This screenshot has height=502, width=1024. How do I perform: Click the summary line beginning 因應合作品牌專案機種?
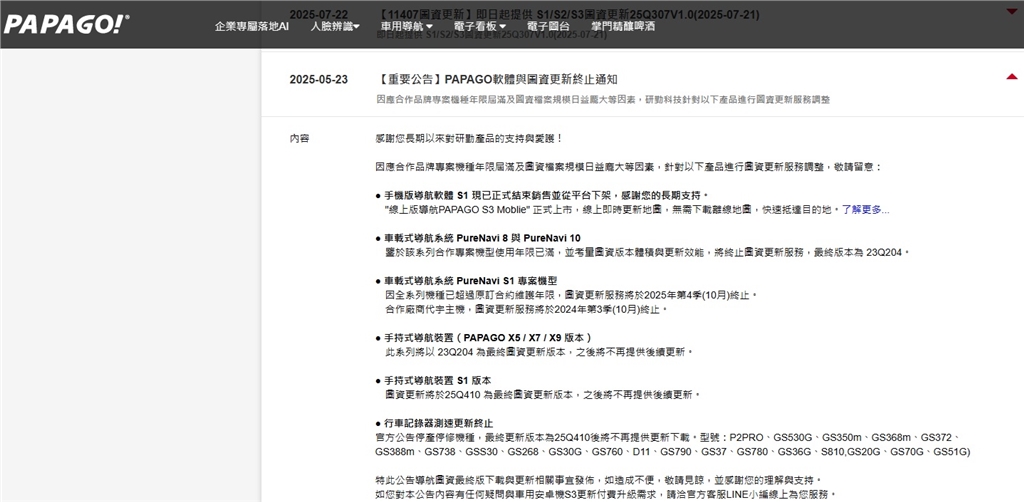pos(602,99)
